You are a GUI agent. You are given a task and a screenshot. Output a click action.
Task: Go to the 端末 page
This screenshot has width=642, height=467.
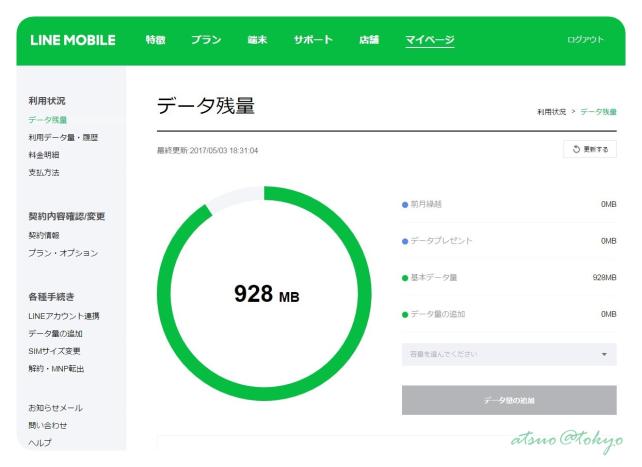pos(257,40)
